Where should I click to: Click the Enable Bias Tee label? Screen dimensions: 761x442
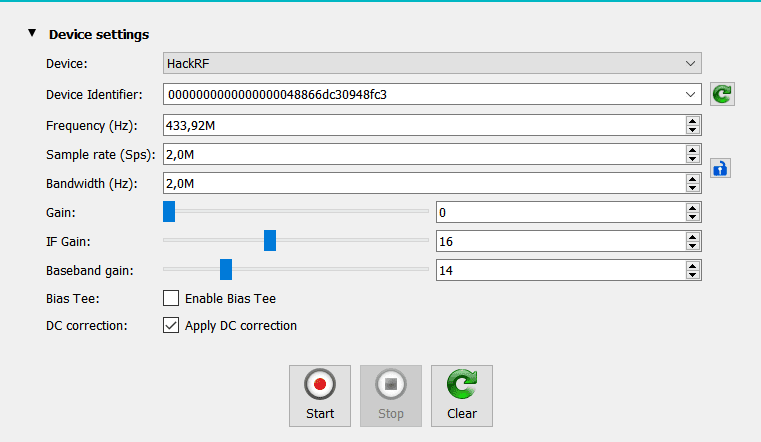click(231, 298)
